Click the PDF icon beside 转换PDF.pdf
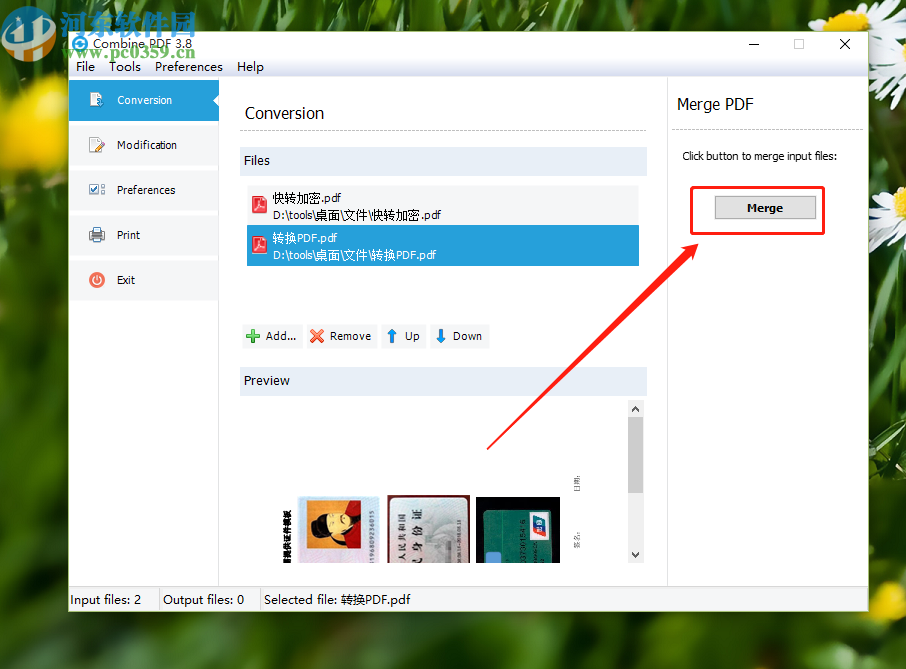The width and height of the screenshot is (906, 669). coord(259,245)
